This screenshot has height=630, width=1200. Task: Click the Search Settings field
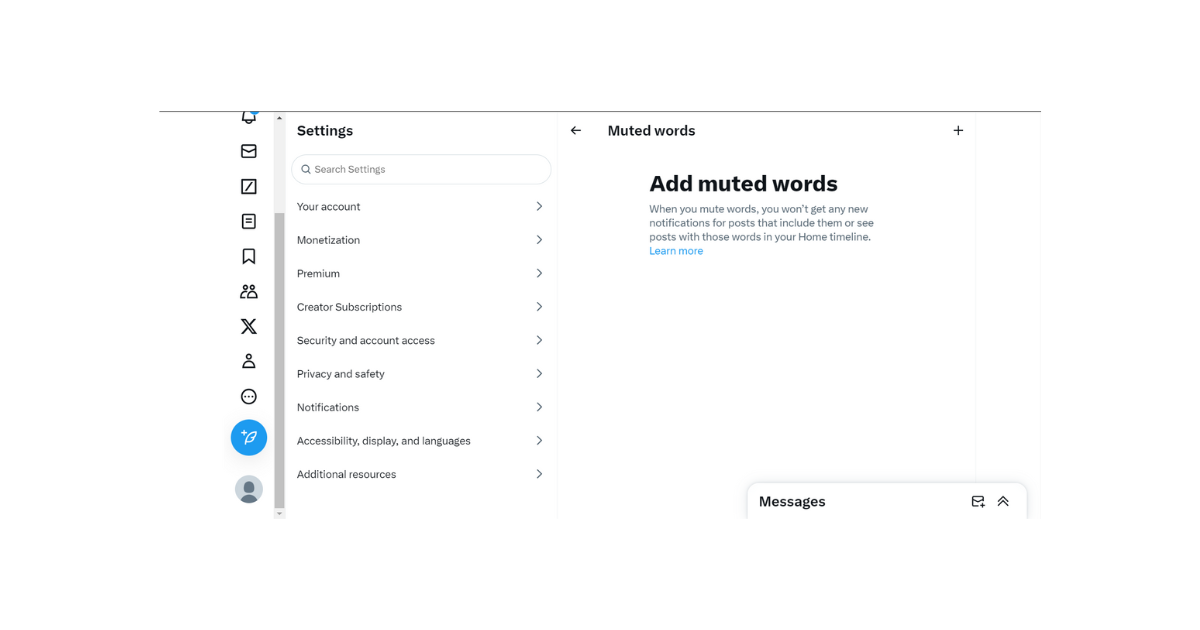(x=421, y=170)
